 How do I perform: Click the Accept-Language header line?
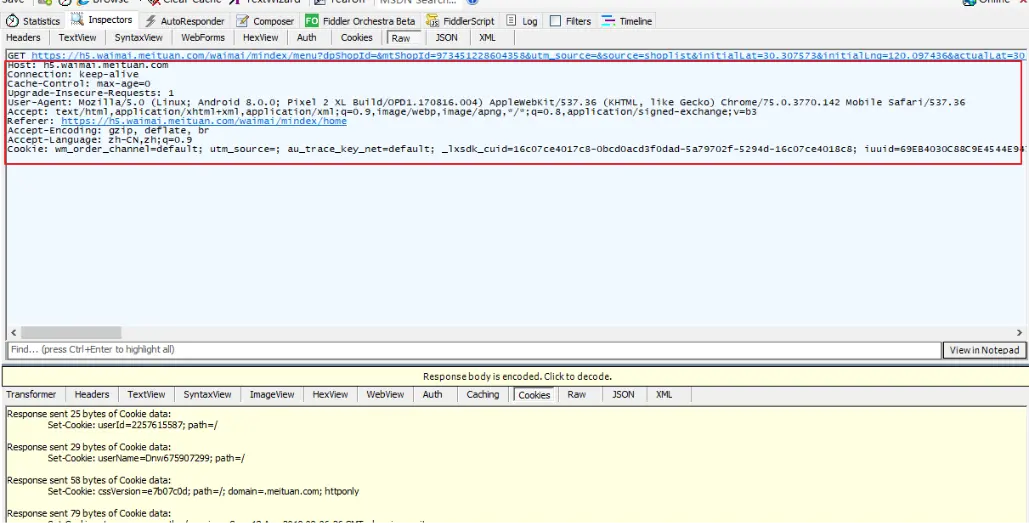click(x=100, y=139)
